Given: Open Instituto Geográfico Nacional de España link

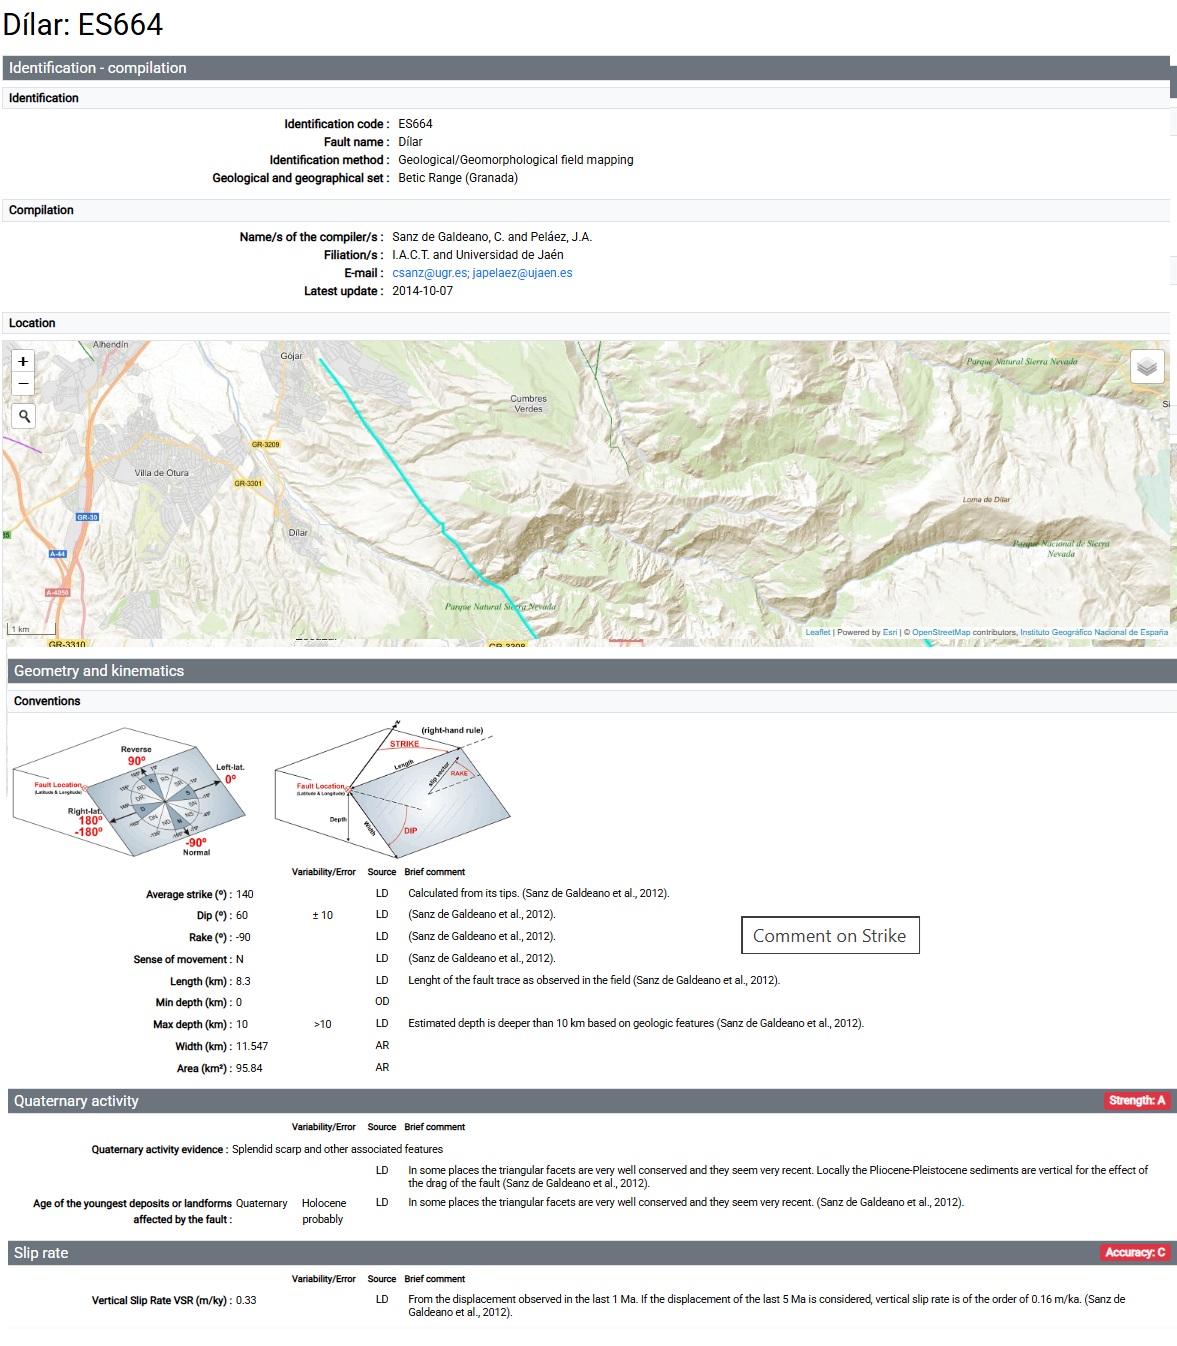Looking at the screenshot, I should pyautogui.click(x=1094, y=632).
